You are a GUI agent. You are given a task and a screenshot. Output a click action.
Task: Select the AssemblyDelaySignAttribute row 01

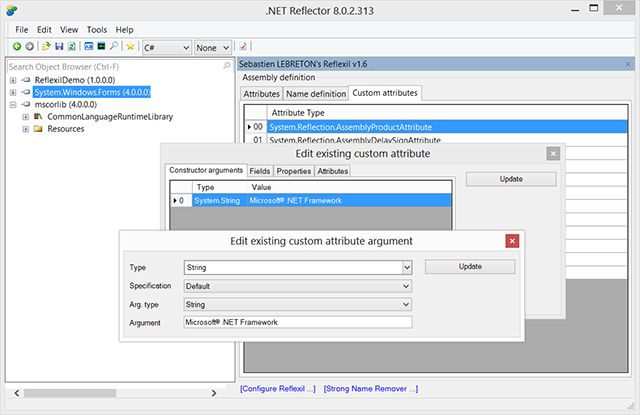(436, 139)
